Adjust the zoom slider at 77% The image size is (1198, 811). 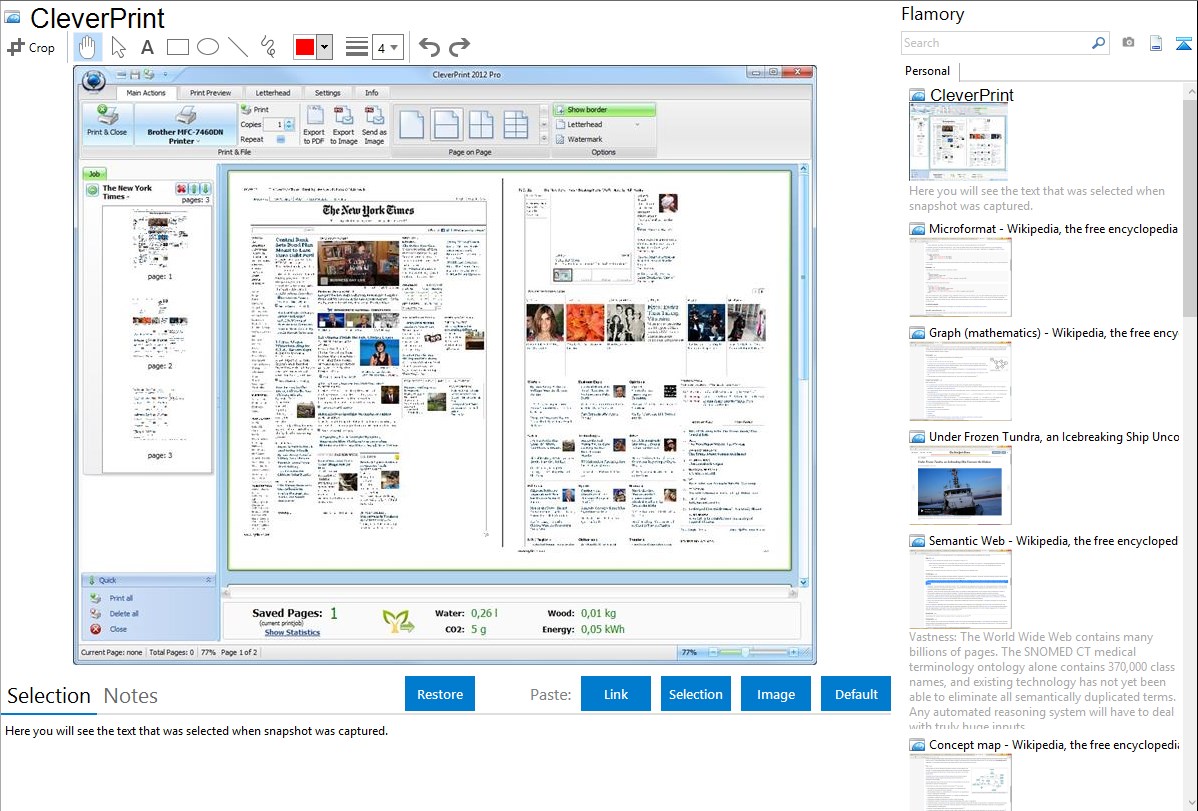744,652
